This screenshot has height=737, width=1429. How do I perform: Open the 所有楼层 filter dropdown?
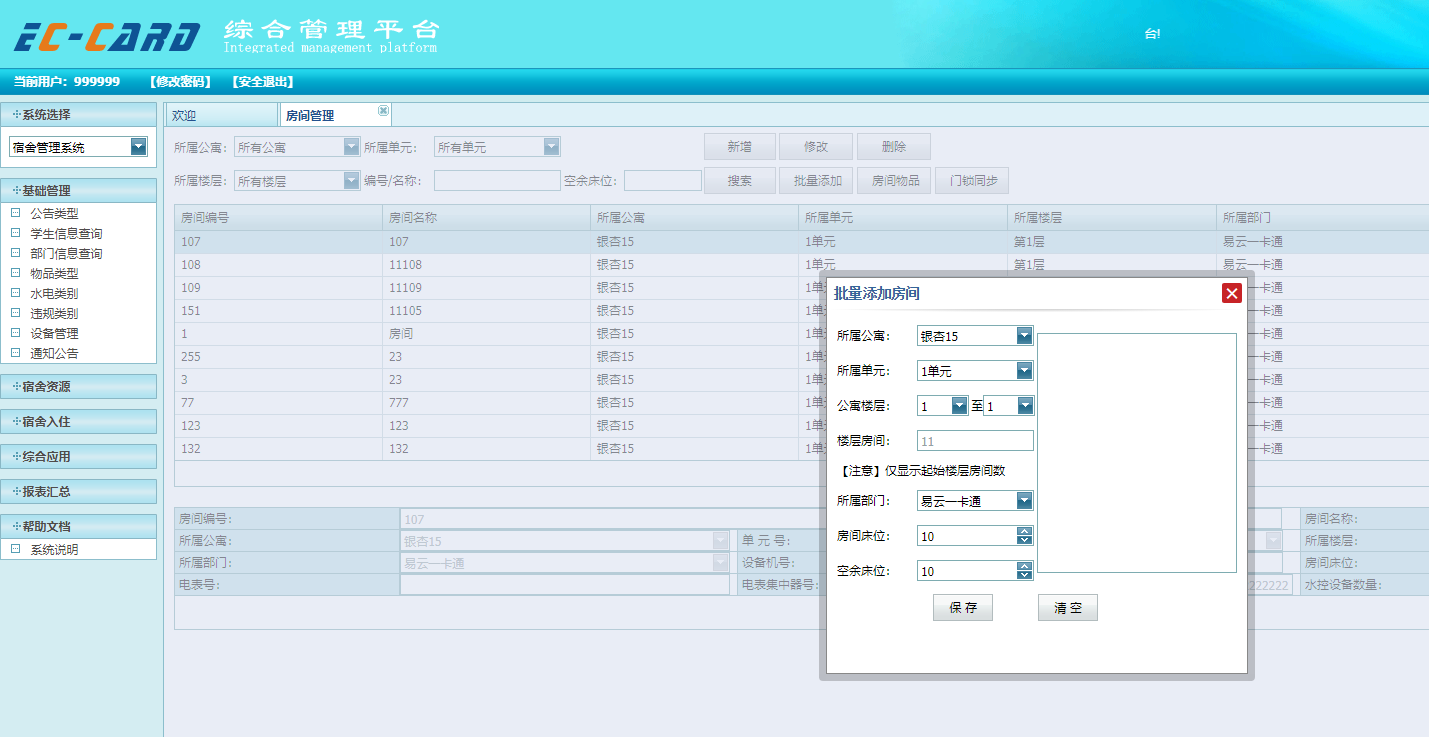[x=351, y=181]
